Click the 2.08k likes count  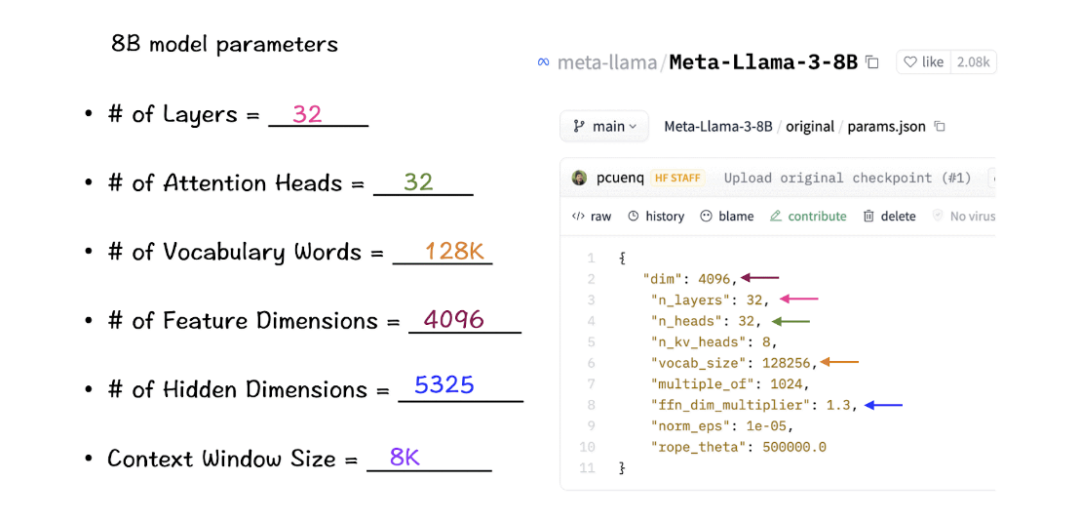[973, 62]
